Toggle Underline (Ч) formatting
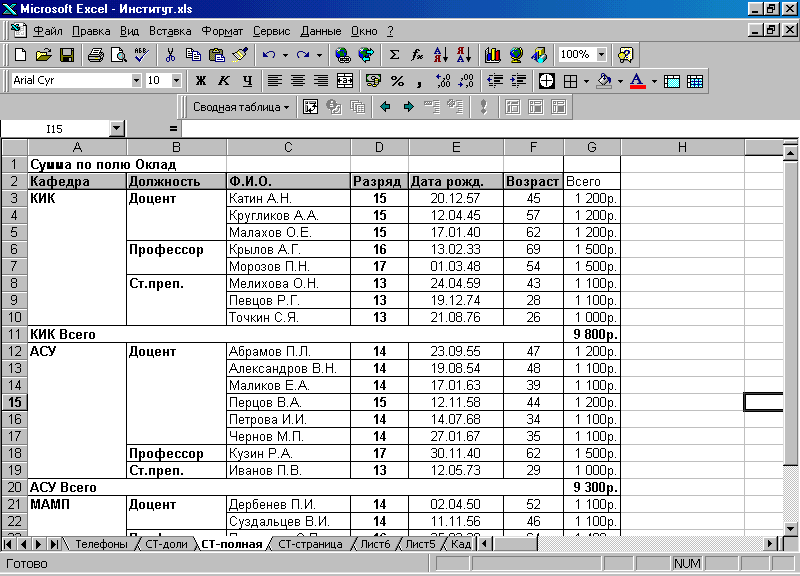This screenshot has width=800, height=576. 247,81
